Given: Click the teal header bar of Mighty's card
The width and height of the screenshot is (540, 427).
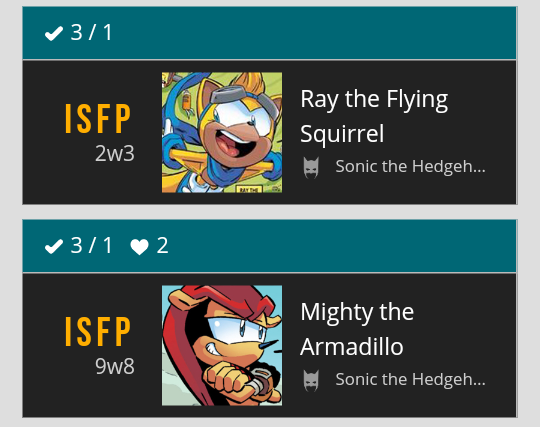Looking at the screenshot, I should coord(270,246).
